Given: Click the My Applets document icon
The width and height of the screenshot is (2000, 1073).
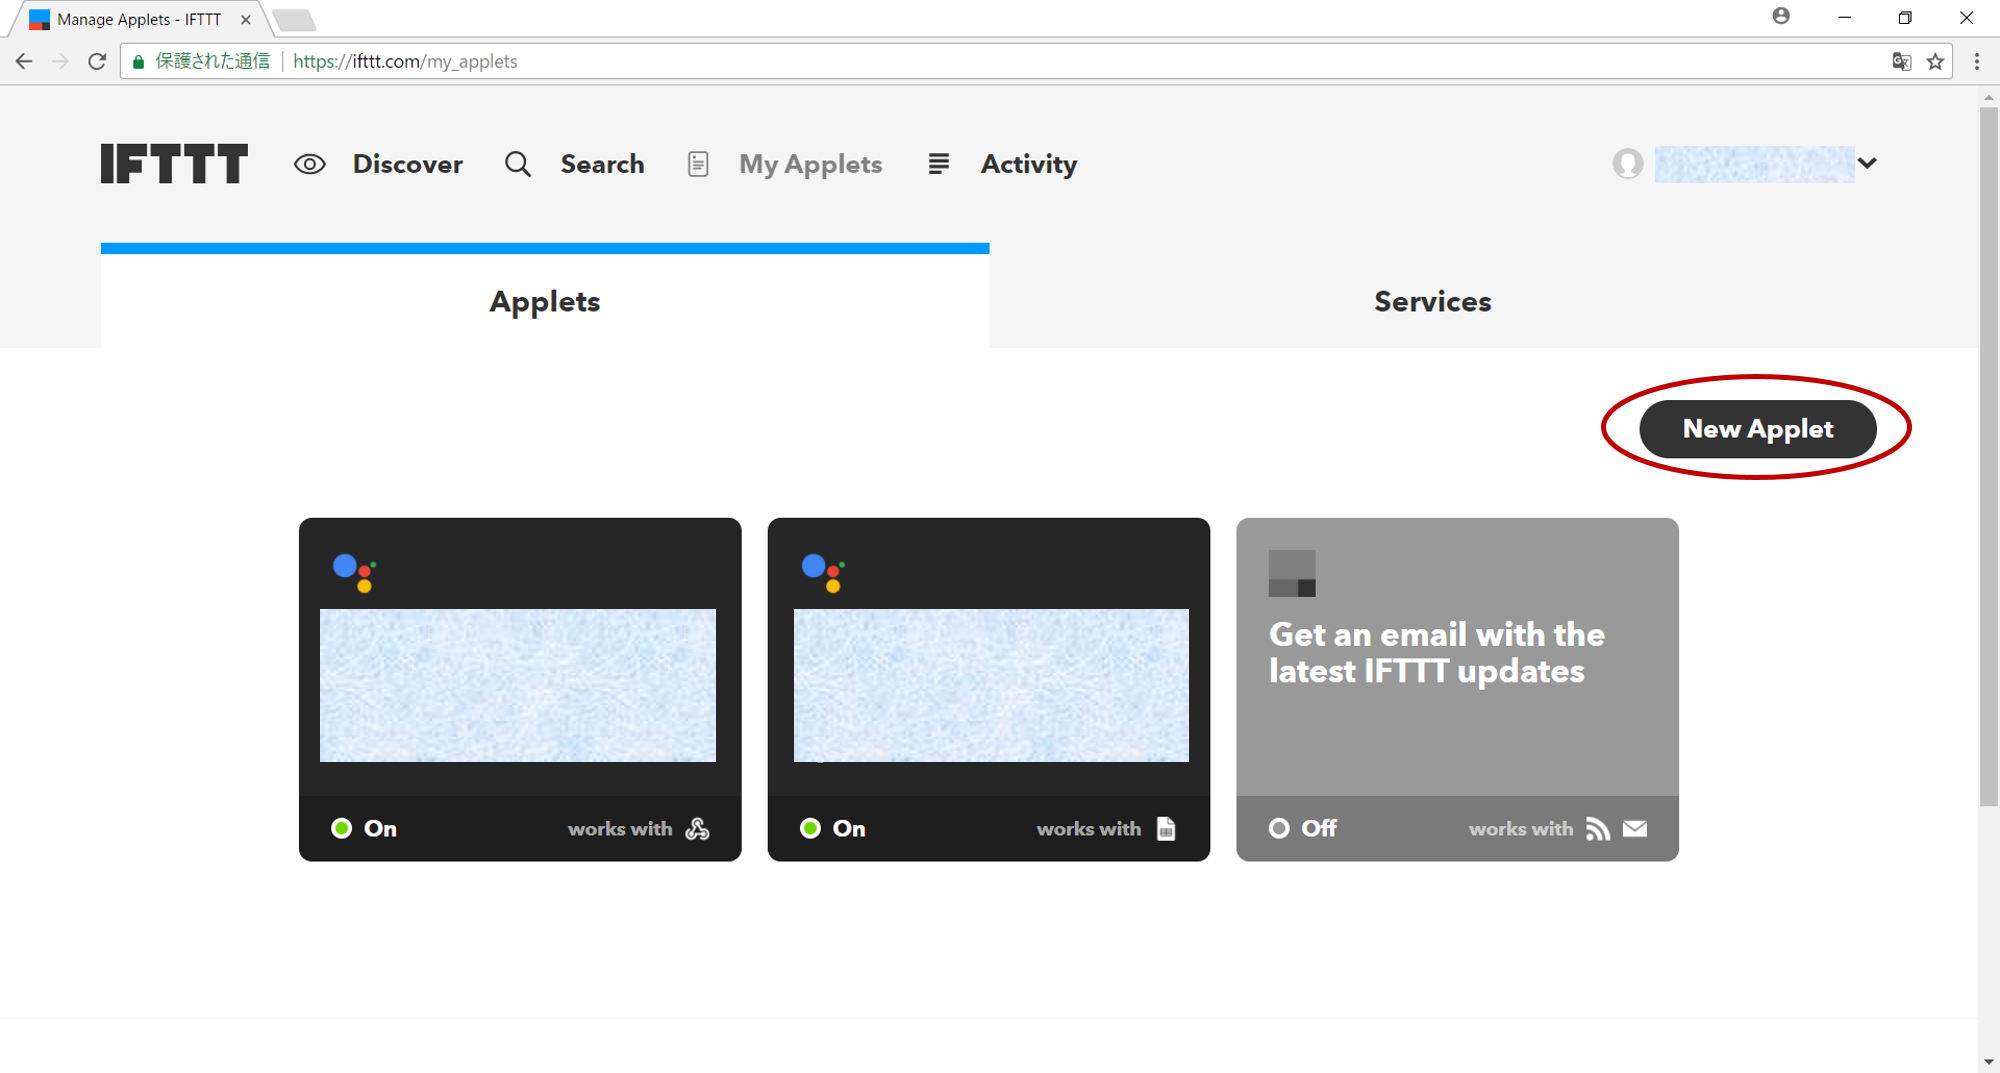Looking at the screenshot, I should (698, 164).
